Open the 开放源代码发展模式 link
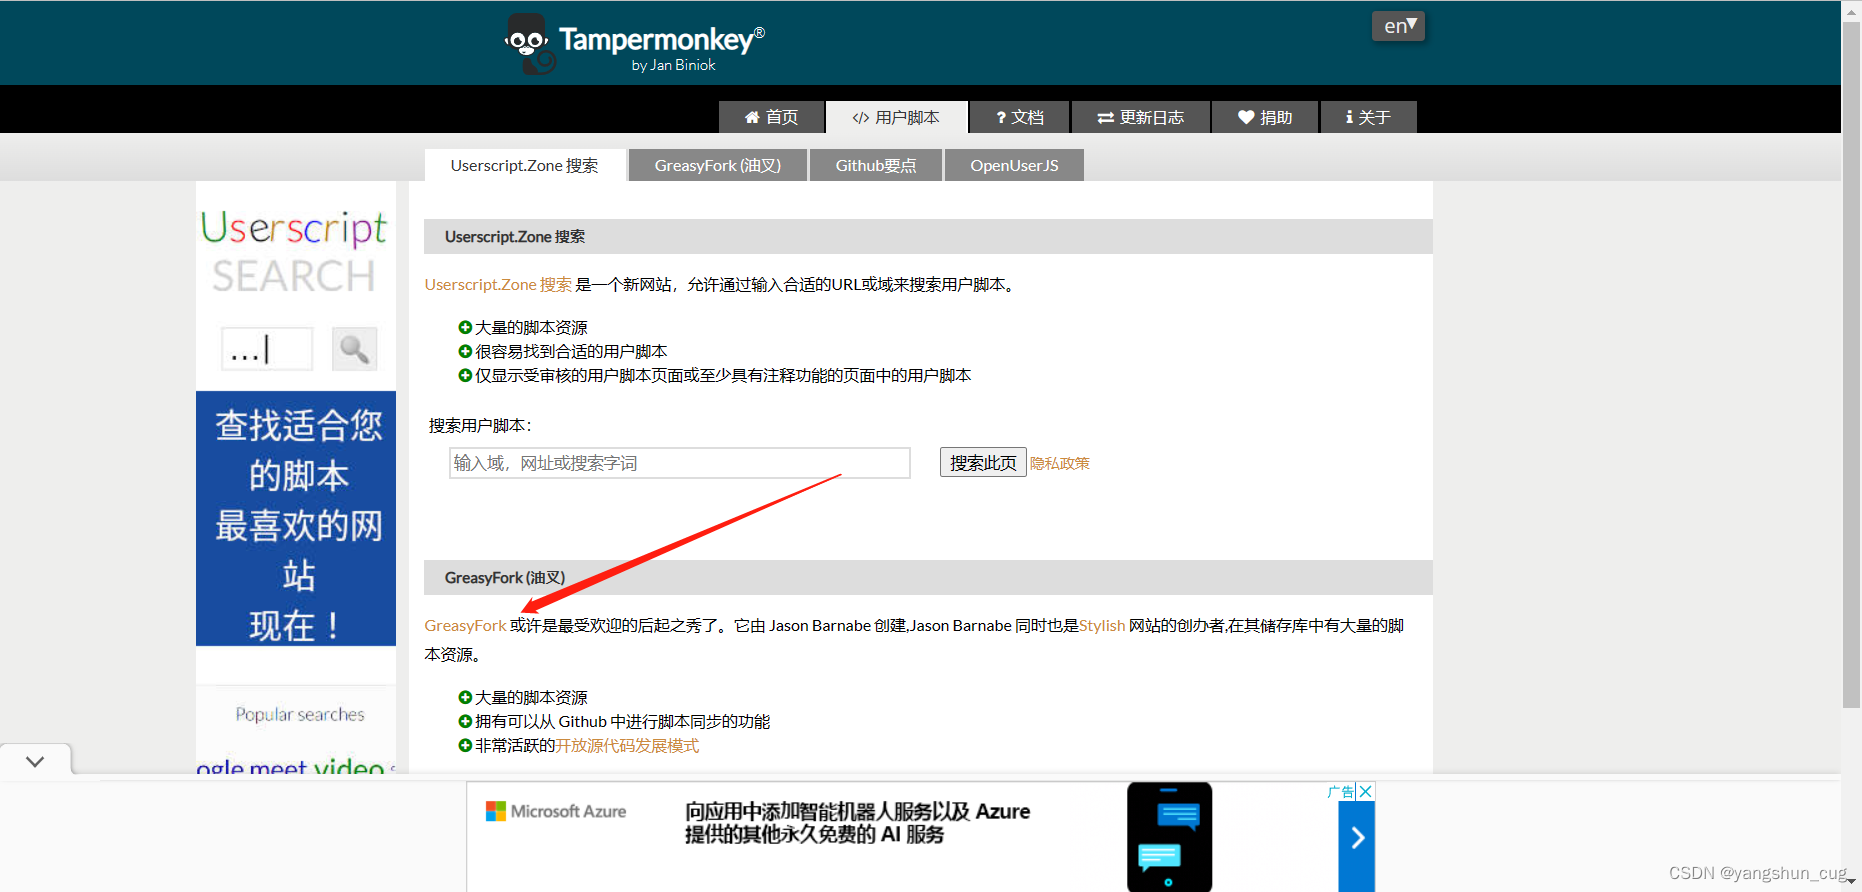 [627, 746]
